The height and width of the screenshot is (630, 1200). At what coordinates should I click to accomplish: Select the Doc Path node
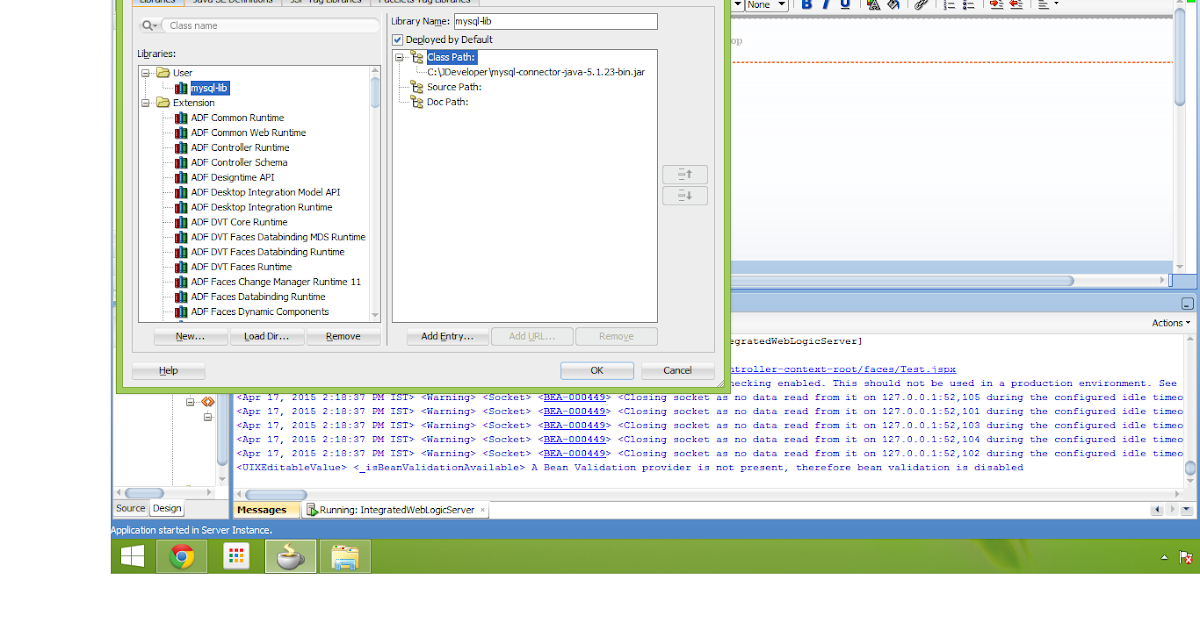pyautogui.click(x=447, y=102)
